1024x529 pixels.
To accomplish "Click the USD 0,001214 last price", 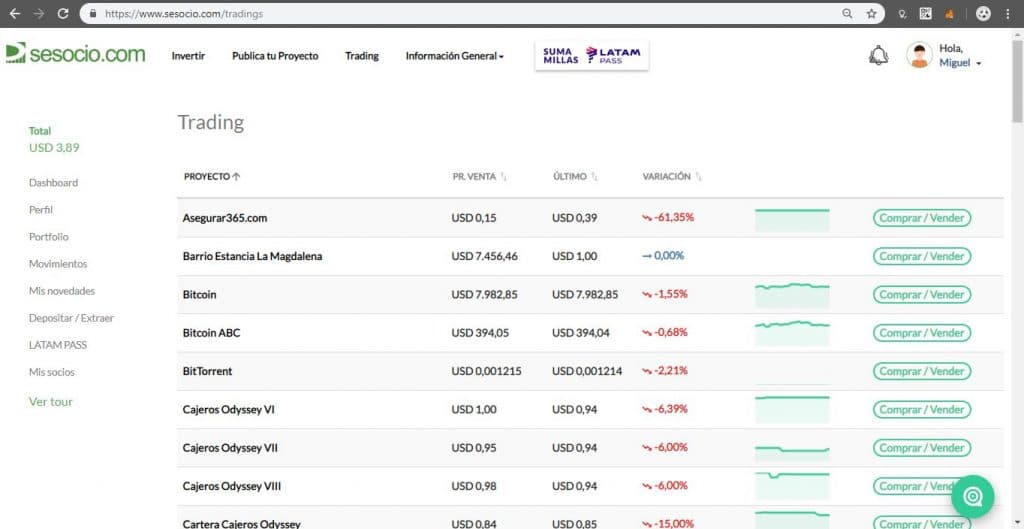I will click(587, 372).
